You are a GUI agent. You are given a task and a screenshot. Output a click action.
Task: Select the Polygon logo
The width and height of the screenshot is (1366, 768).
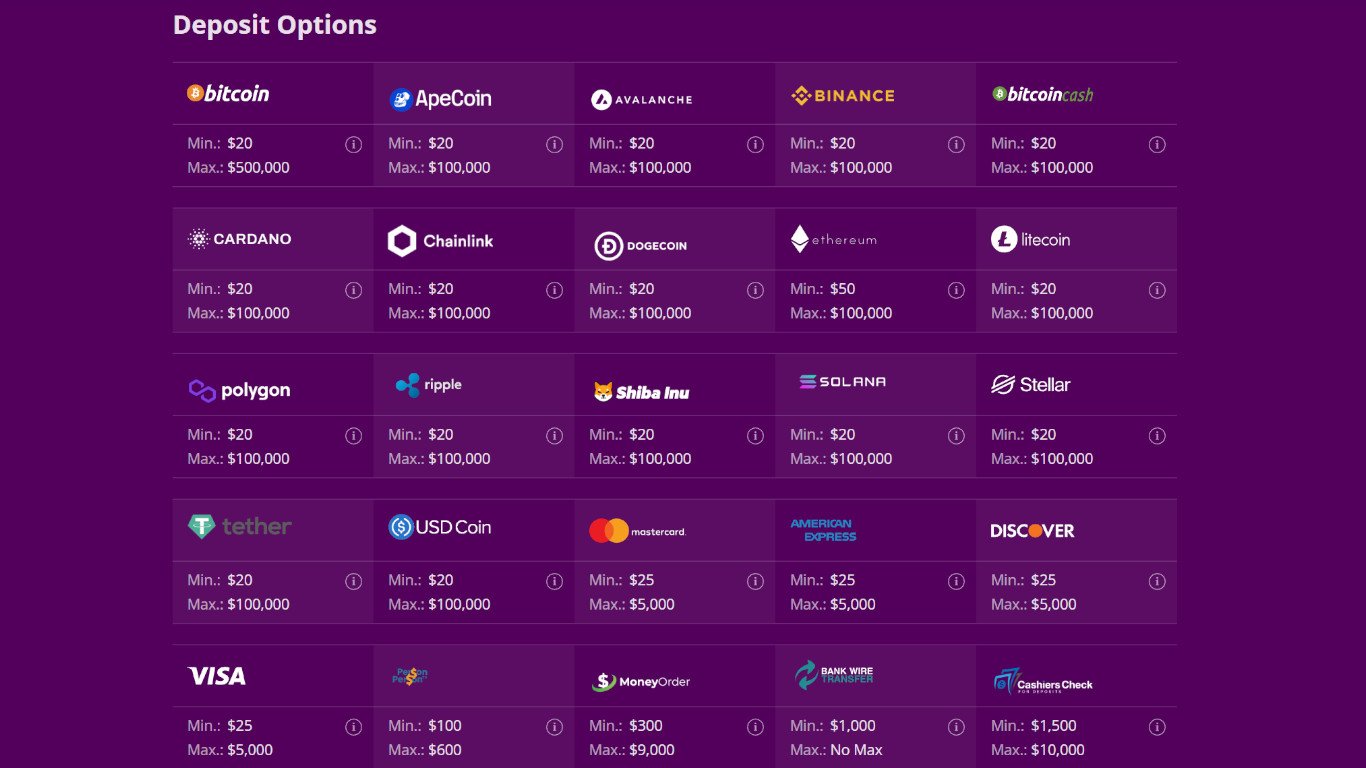coord(239,390)
